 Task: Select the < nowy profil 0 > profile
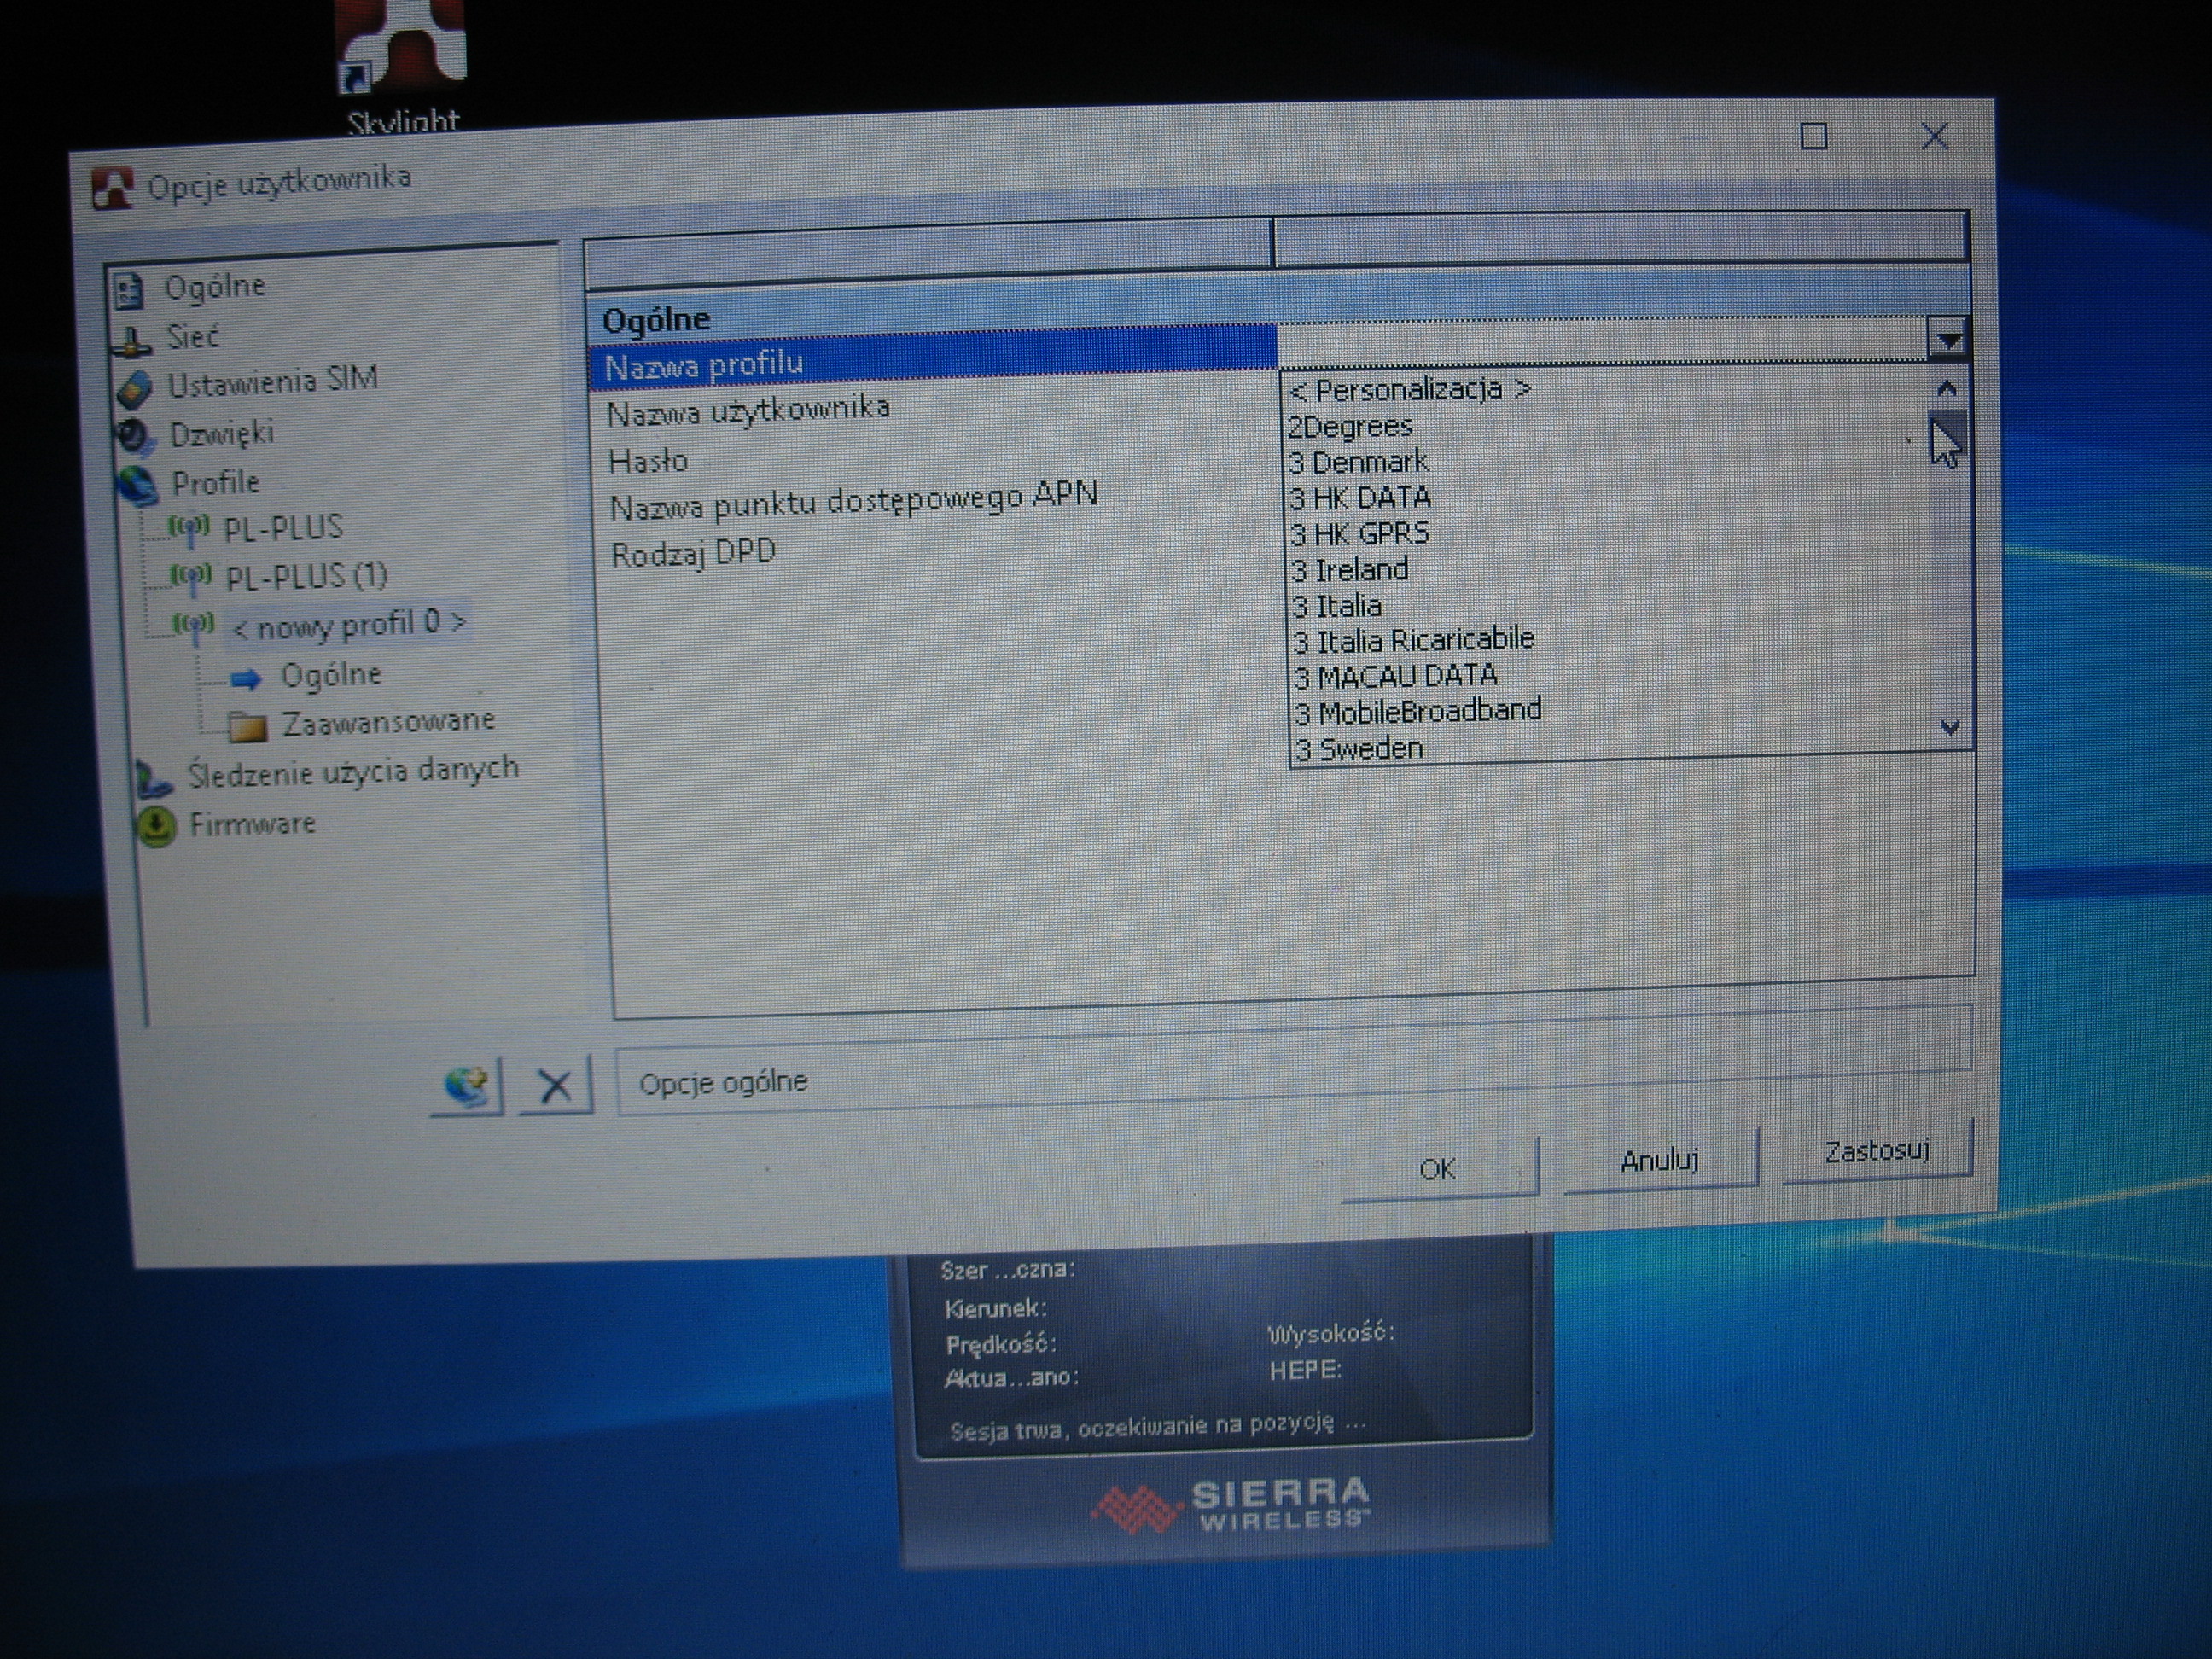(348, 625)
